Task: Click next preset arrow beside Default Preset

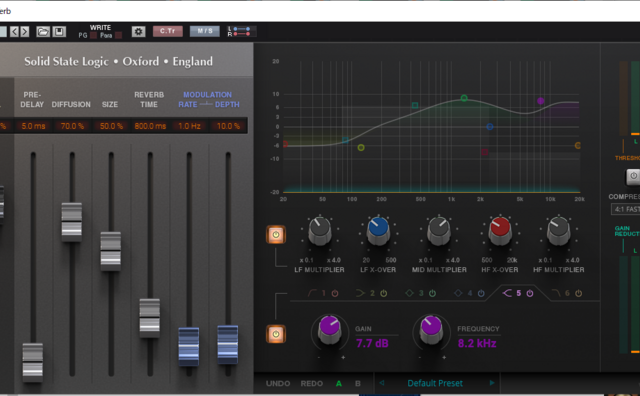Action: (x=492, y=383)
